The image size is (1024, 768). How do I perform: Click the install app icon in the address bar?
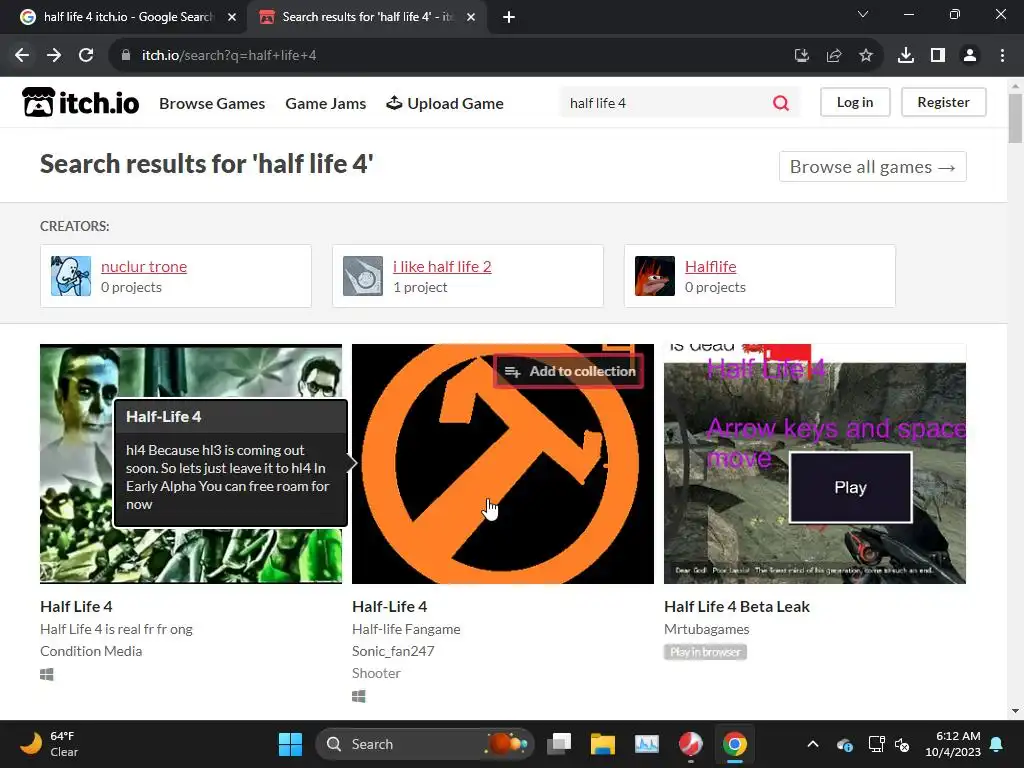(801, 56)
